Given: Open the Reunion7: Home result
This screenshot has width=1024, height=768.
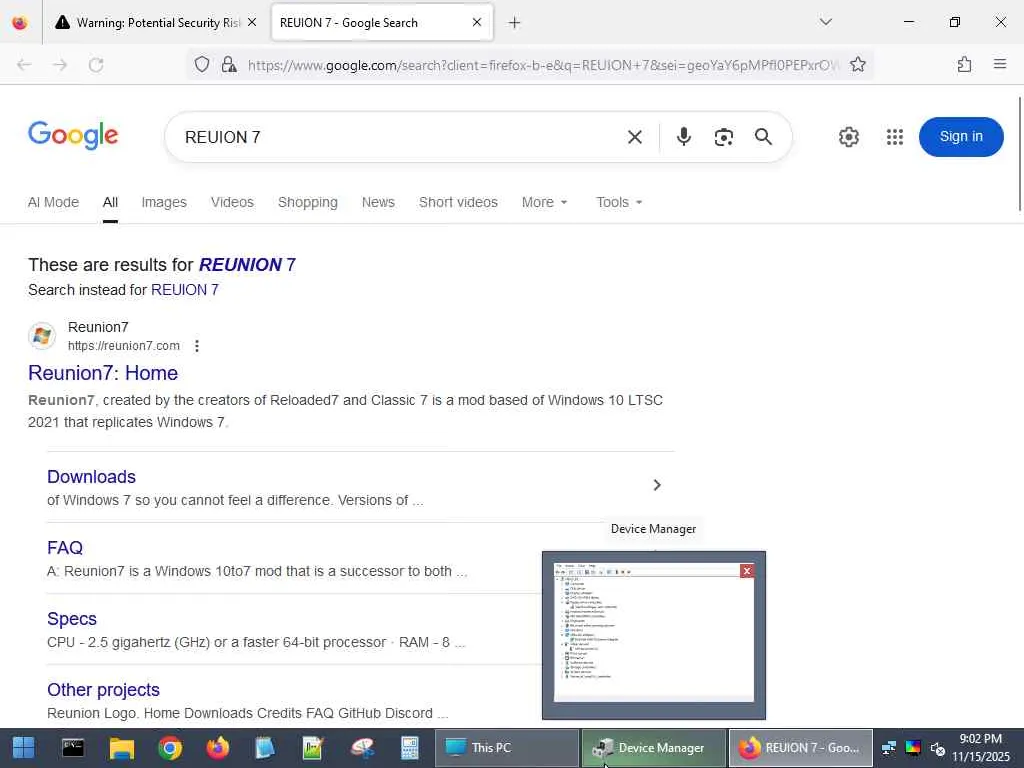Looking at the screenshot, I should tap(103, 373).
